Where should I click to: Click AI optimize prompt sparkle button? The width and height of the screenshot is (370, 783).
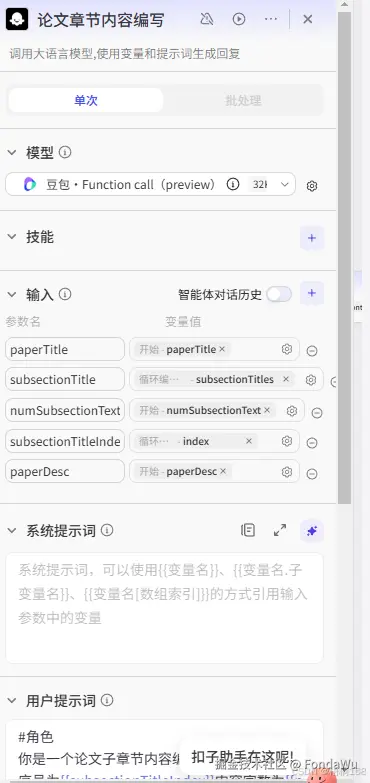tap(312, 531)
